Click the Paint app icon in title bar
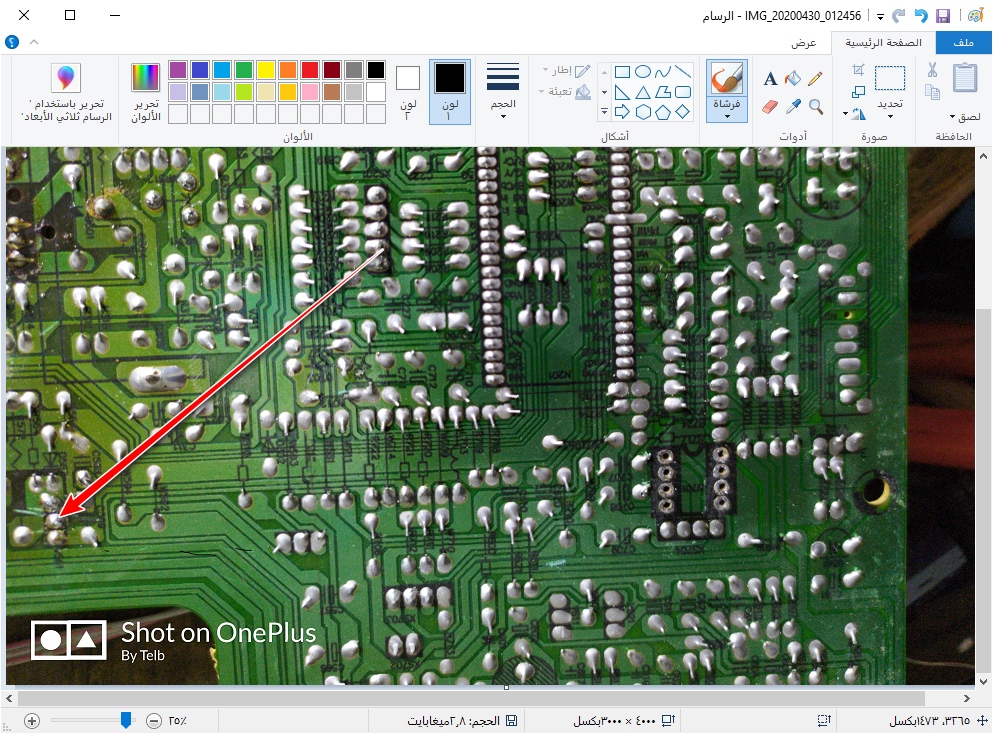Screen dimensions: 993x734 (976, 16)
